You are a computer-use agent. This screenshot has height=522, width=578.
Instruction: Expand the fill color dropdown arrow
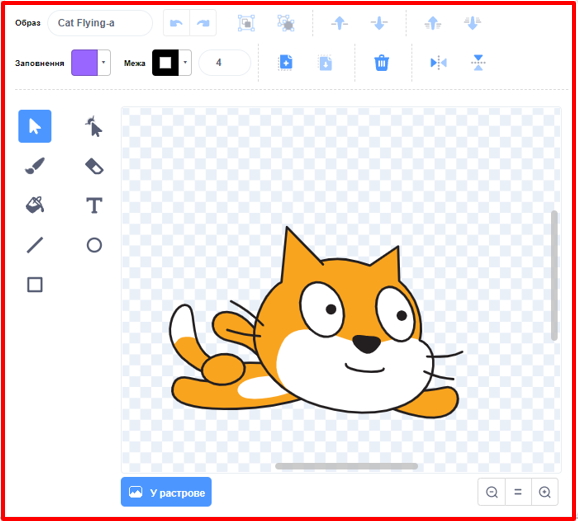104,63
